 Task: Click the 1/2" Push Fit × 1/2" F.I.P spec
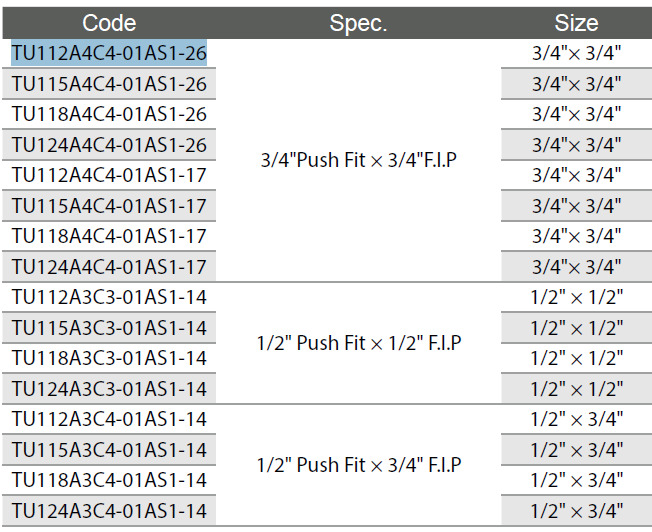click(x=358, y=343)
